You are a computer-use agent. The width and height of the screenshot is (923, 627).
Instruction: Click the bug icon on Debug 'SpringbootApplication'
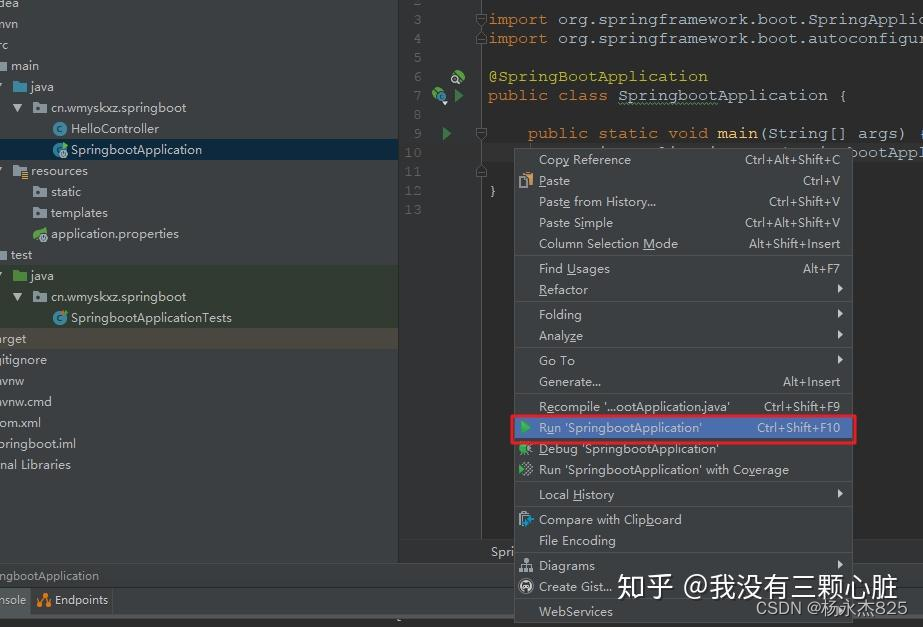tap(526, 448)
